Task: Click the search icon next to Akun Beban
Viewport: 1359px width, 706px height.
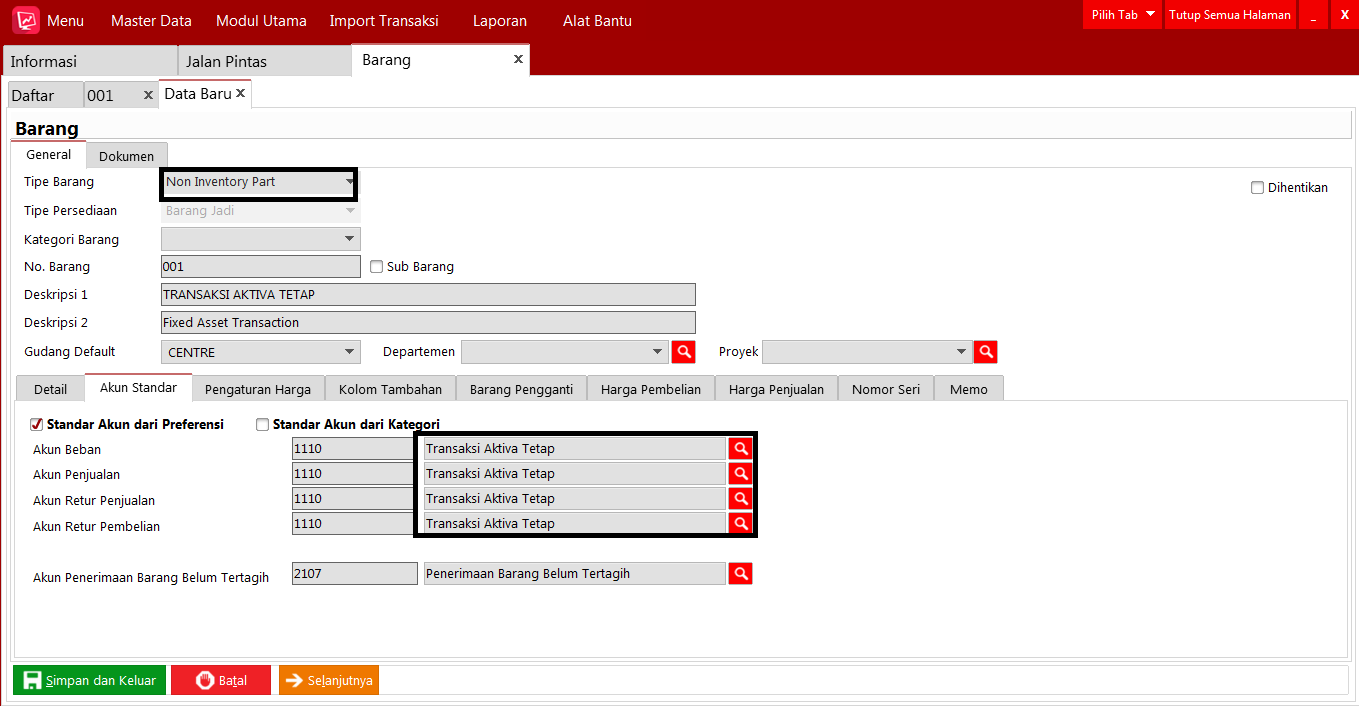Action: (740, 448)
